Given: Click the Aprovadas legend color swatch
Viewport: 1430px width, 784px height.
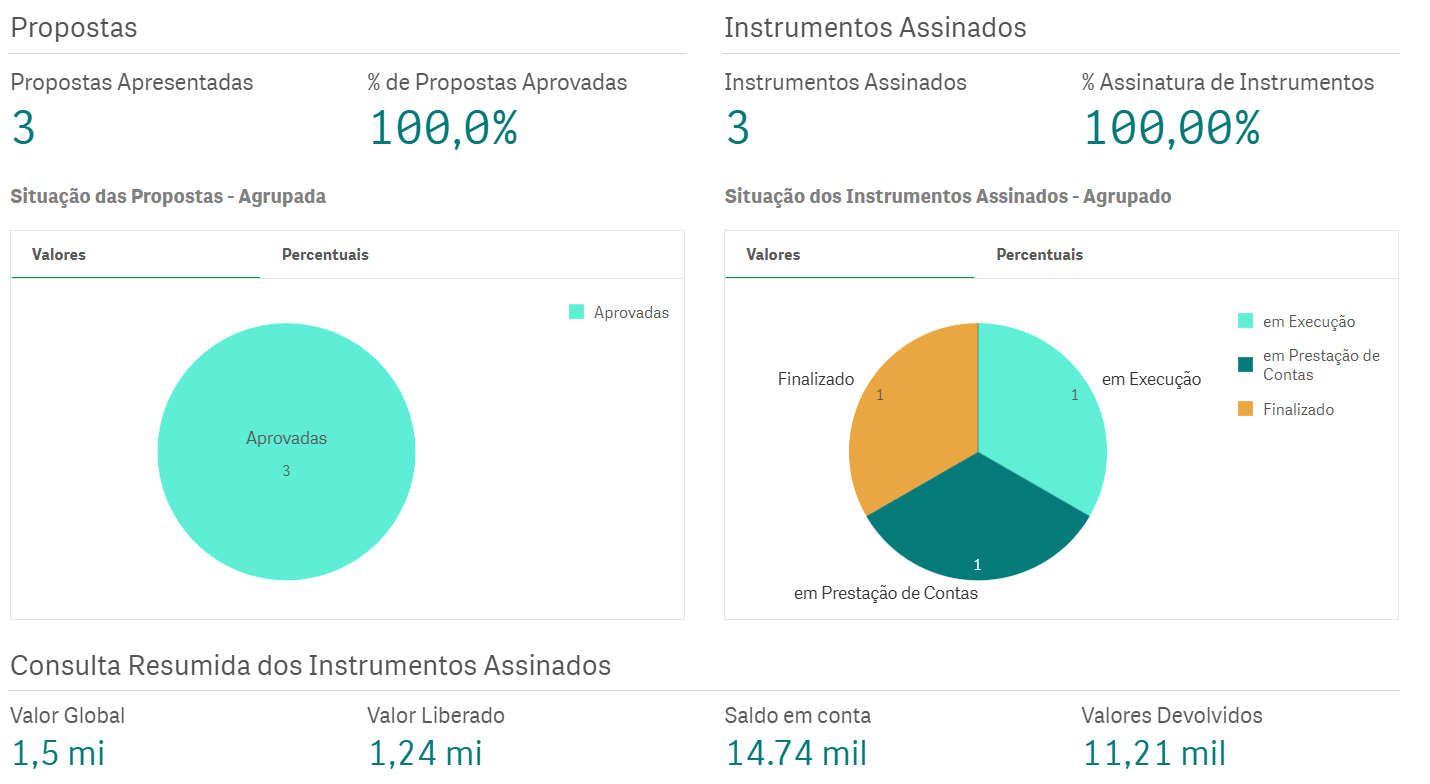Looking at the screenshot, I should pos(576,313).
